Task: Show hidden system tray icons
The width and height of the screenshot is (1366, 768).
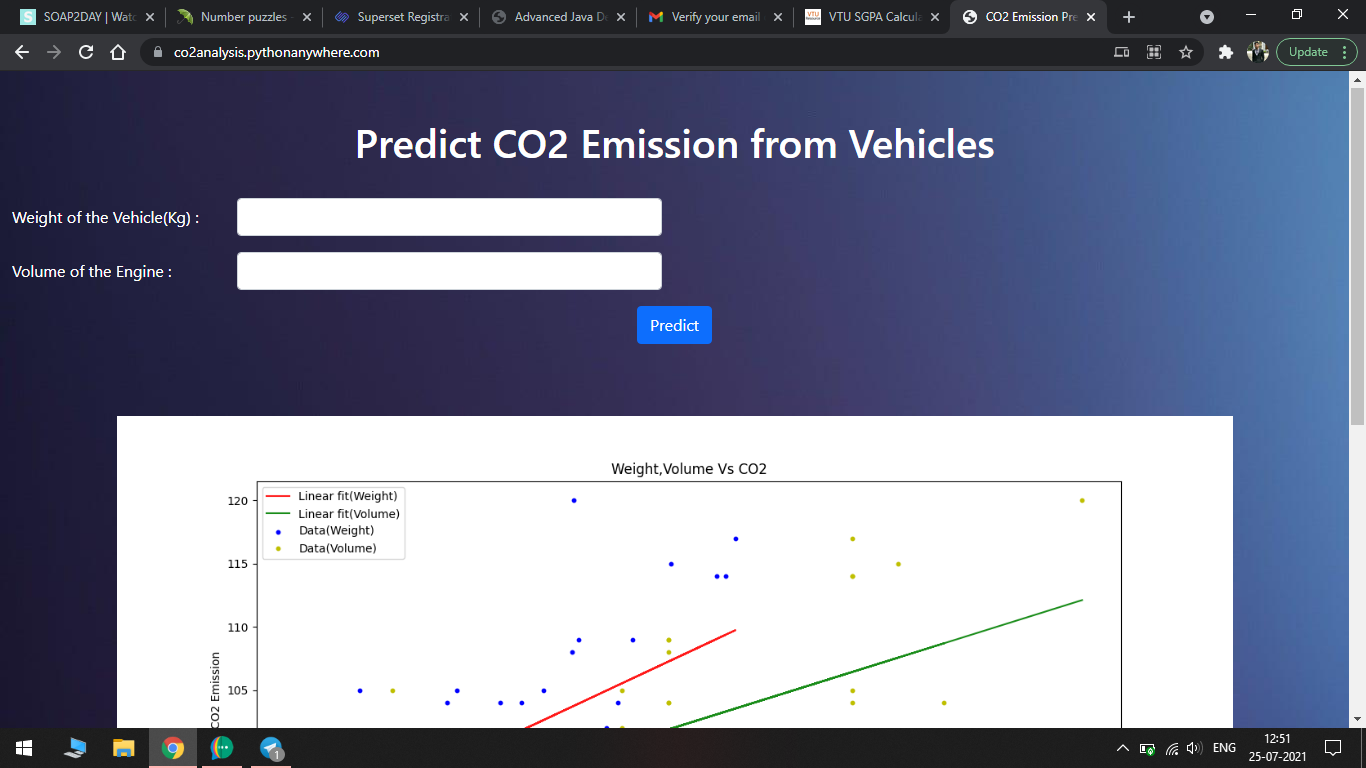Action: coord(1123,748)
